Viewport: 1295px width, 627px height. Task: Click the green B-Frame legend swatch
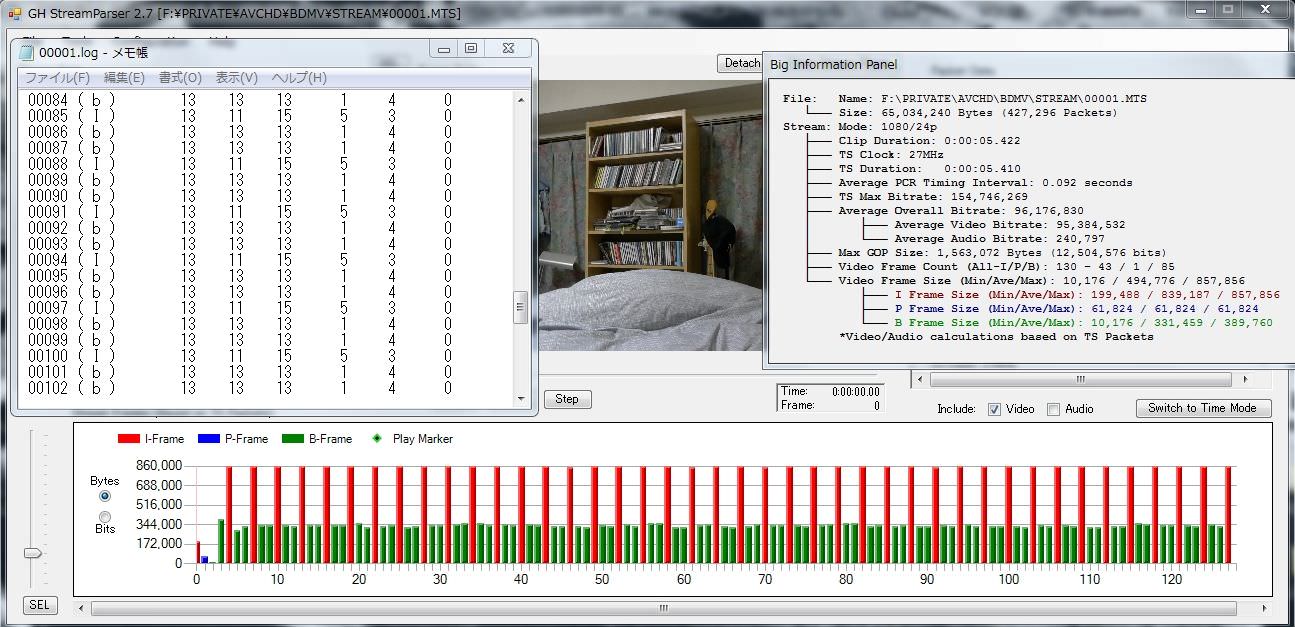[292, 439]
